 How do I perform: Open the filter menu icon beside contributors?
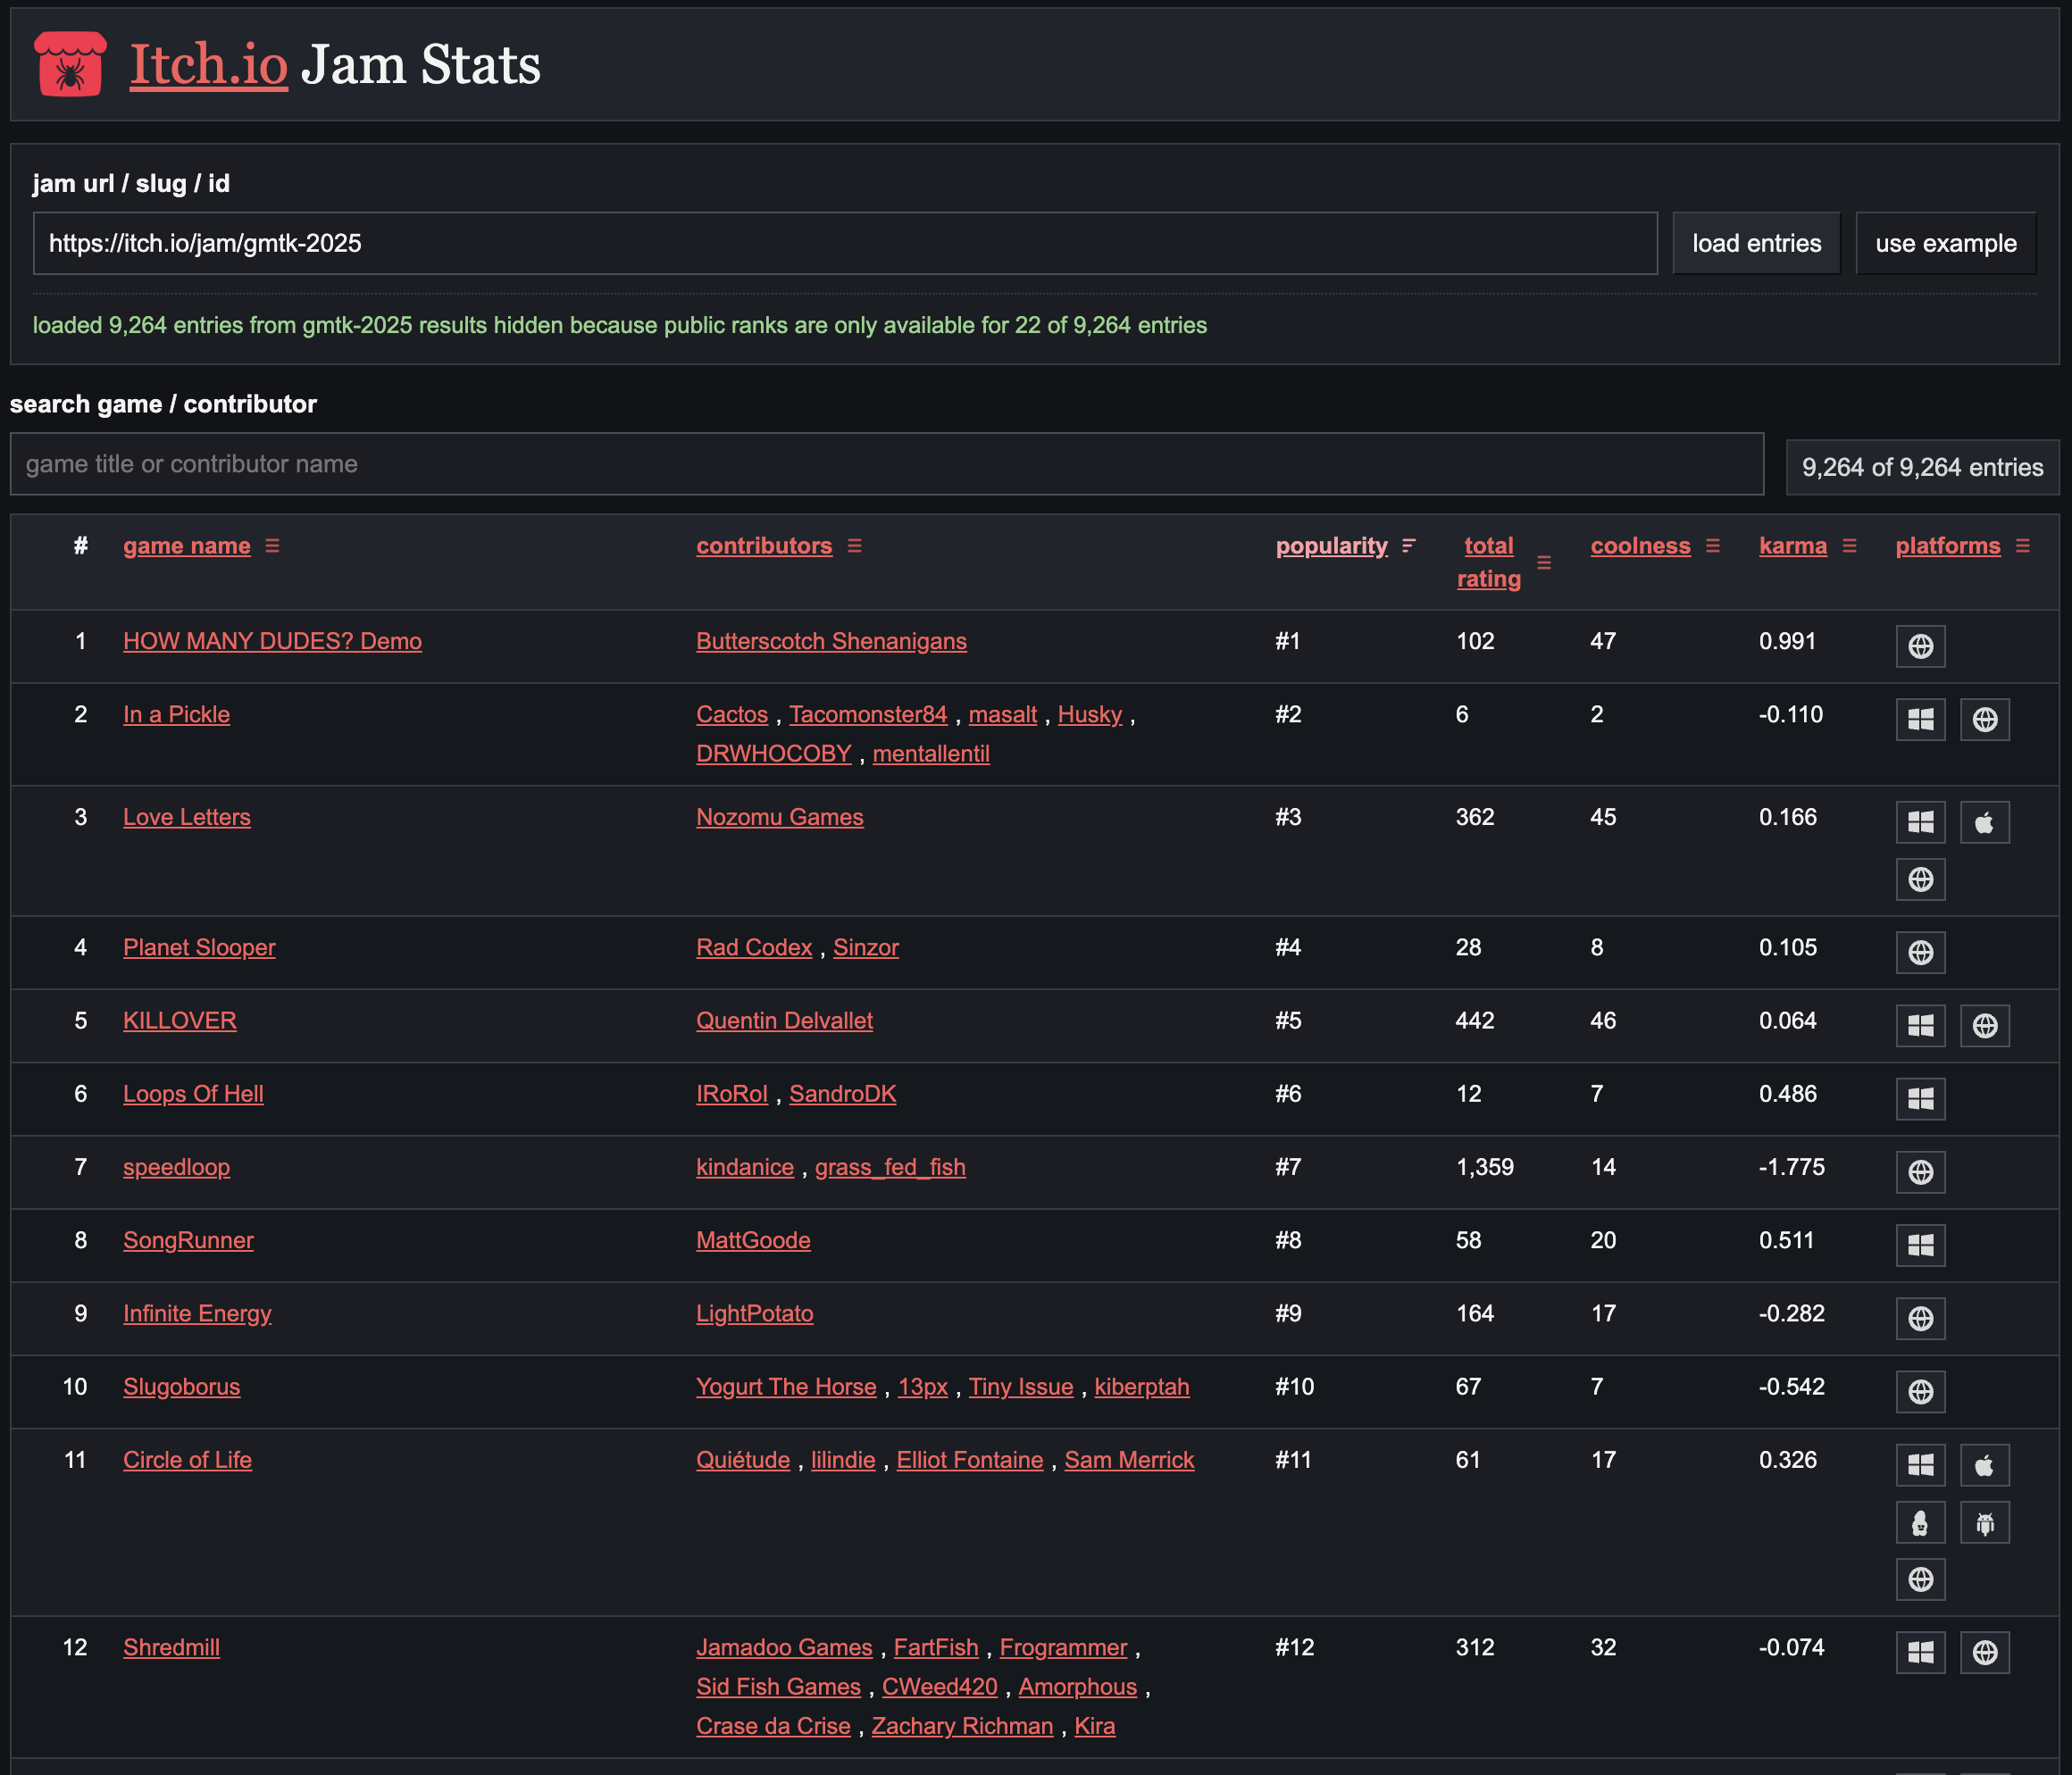click(x=854, y=546)
